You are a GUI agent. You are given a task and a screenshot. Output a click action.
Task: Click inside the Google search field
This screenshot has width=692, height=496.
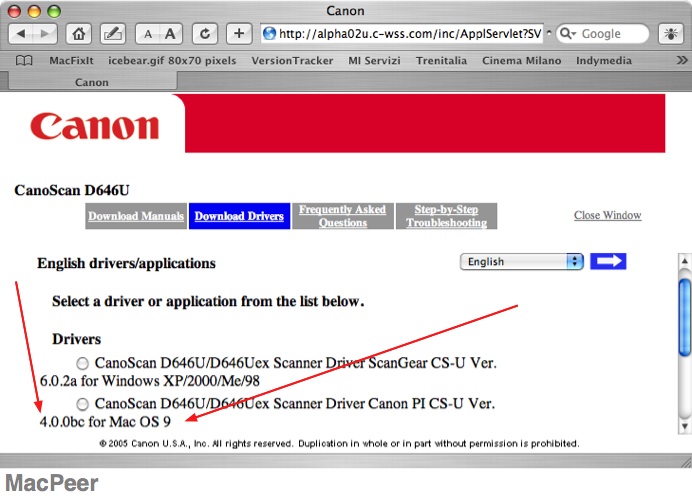603,34
